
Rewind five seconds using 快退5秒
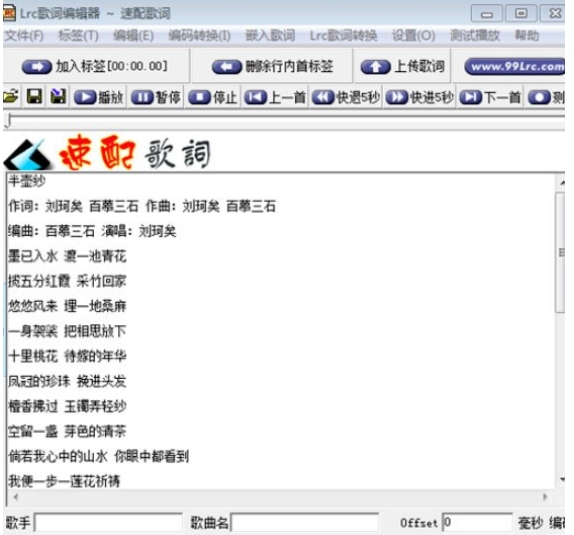coord(346,98)
